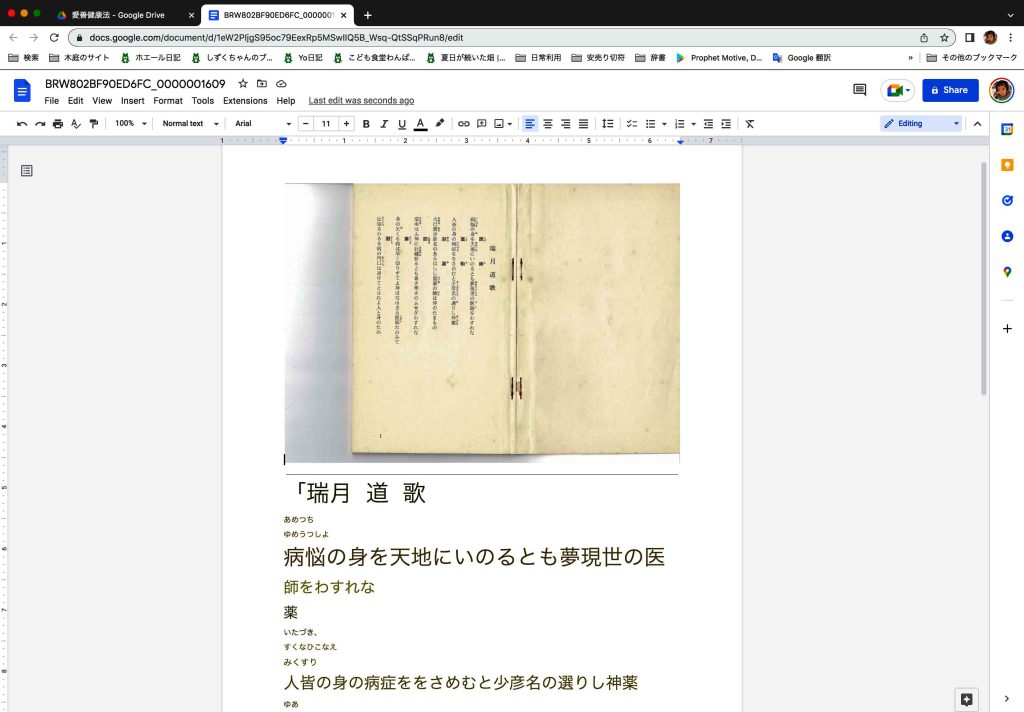The height and width of the screenshot is (712, 1024).
Task: Open the Format menu
Action: [168, 101]
